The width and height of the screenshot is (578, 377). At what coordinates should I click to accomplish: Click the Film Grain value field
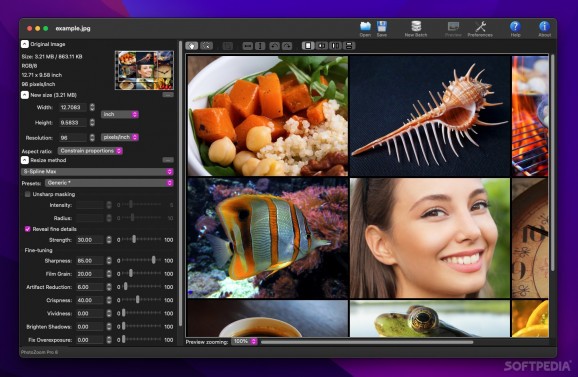point(90,274)
